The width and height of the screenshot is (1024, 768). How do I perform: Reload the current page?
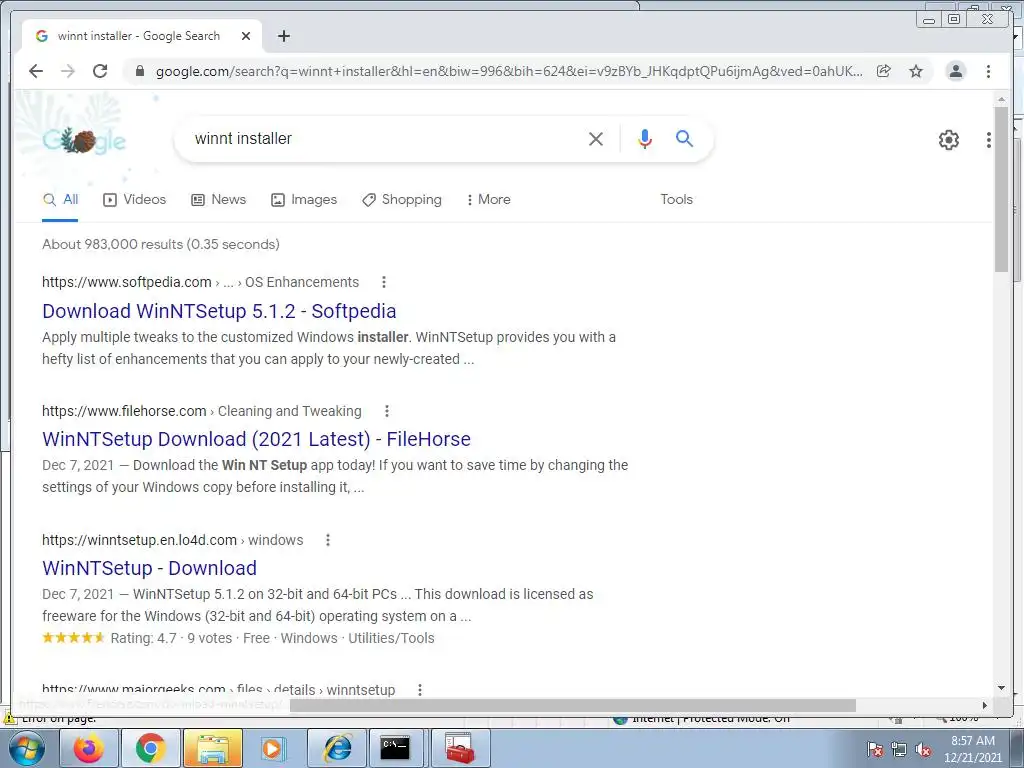(100, 71)
